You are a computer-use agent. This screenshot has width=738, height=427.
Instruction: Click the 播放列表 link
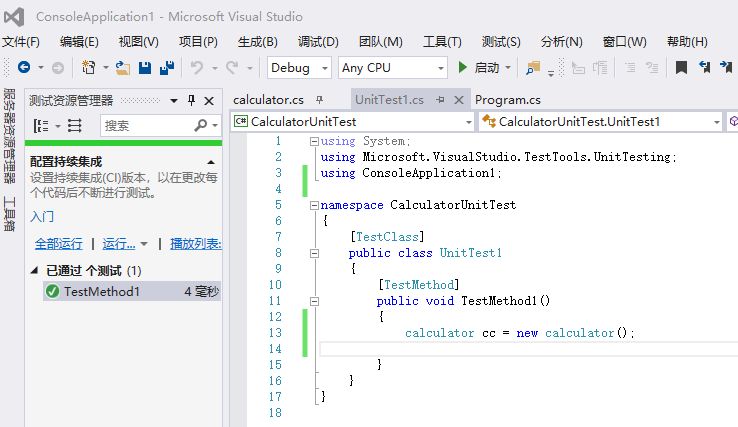click(196, 244)
